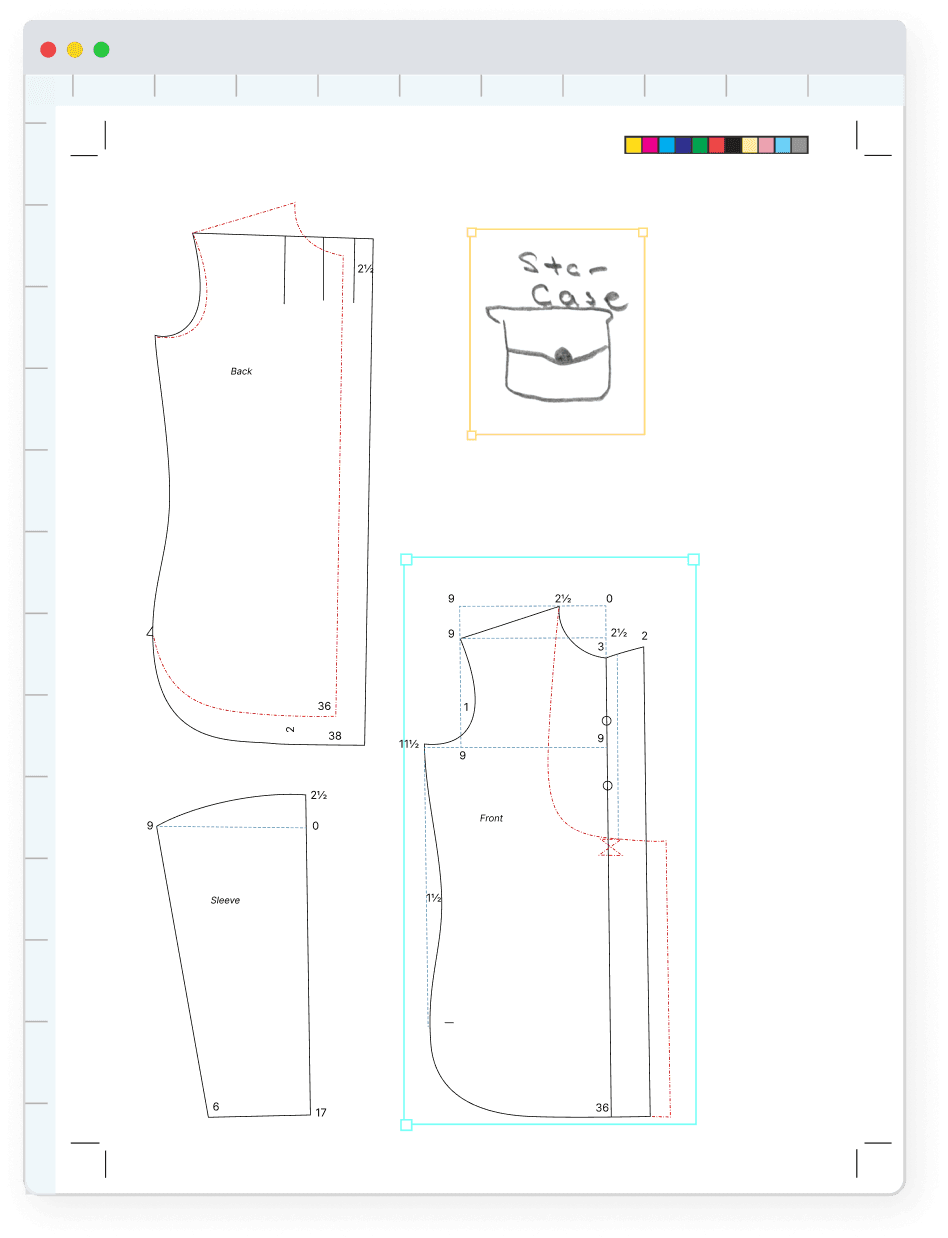948x1238 pixels.
Task: Click the green maximize window button
Action: point(101,49)
